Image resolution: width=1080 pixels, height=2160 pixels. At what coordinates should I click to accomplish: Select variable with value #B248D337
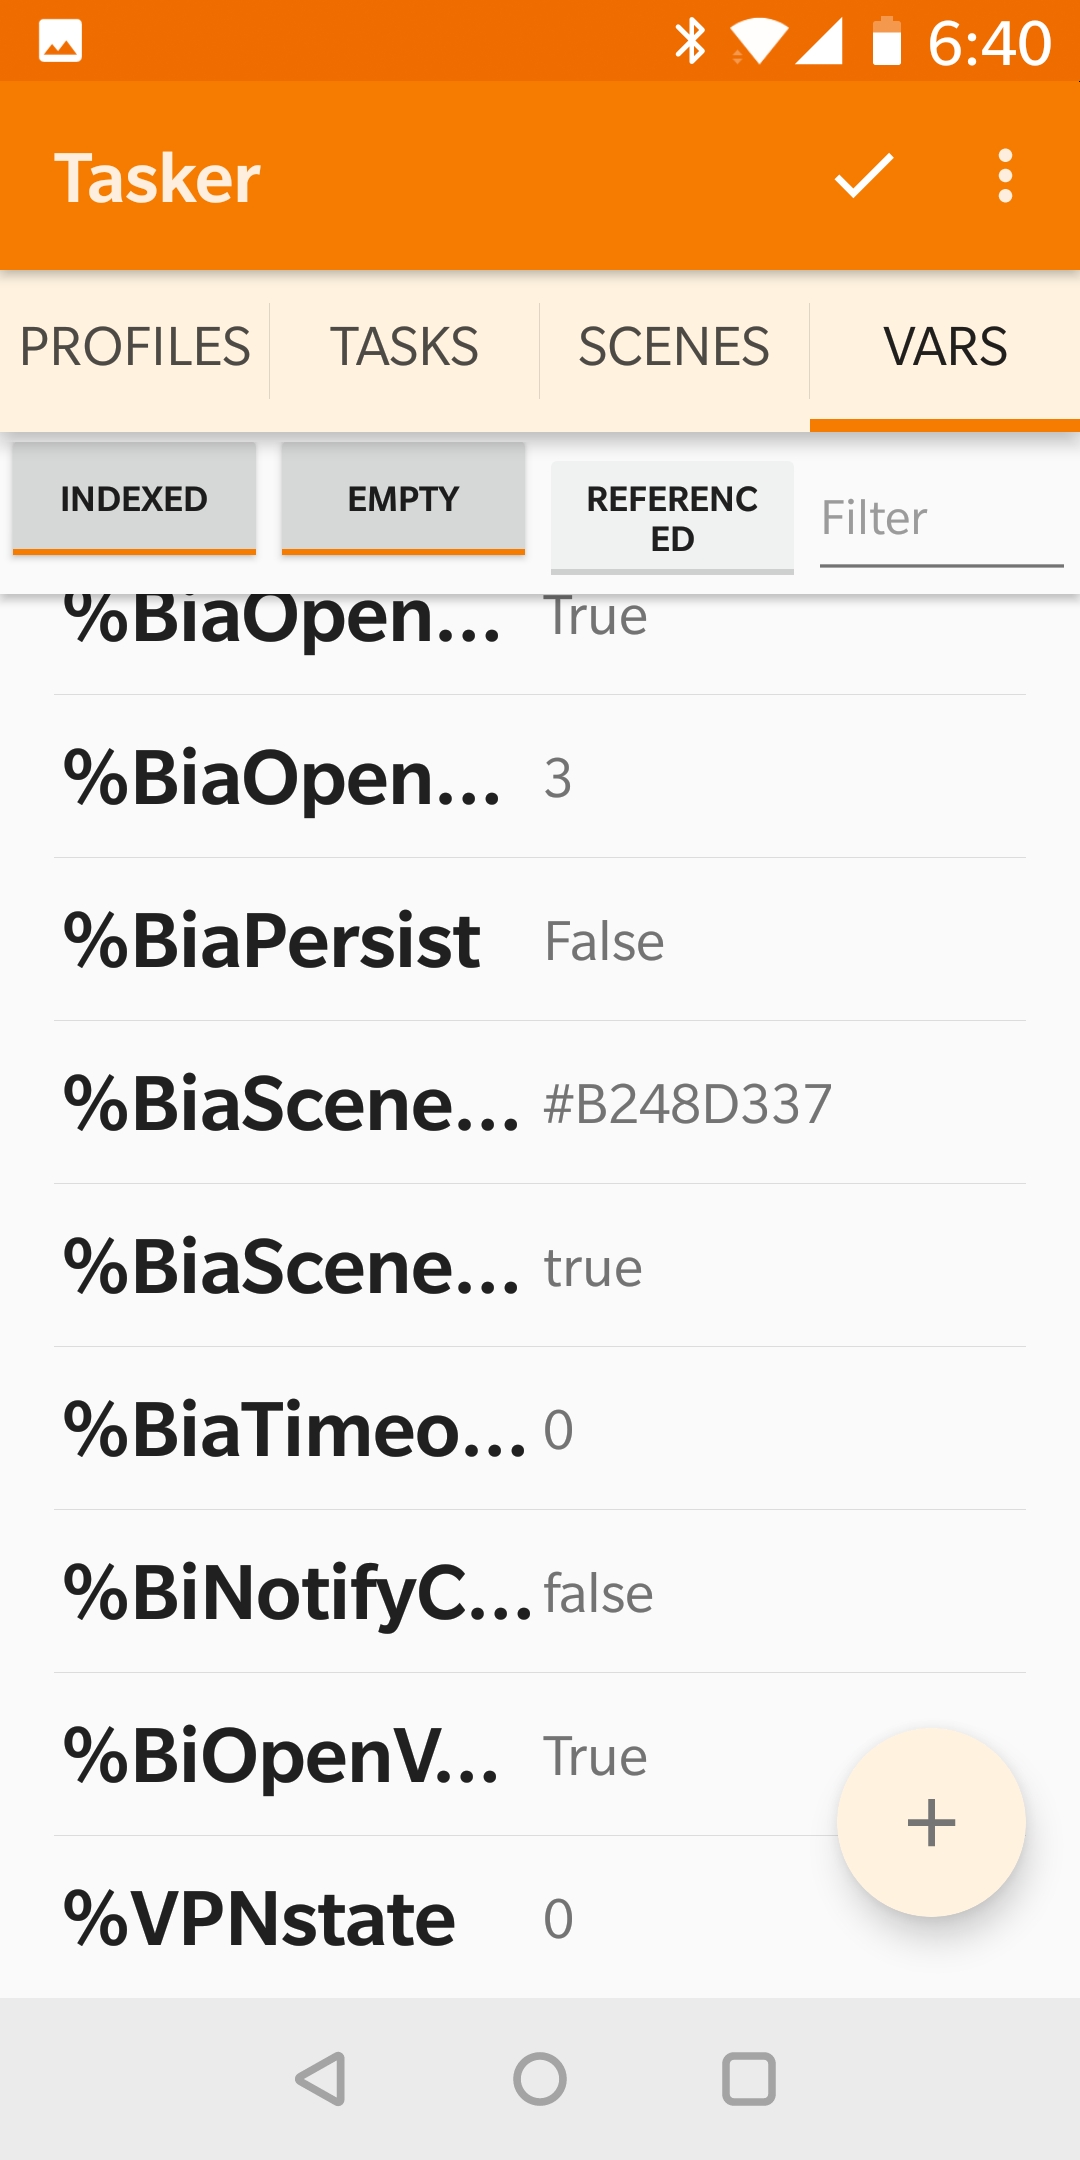coord(540,1103)
